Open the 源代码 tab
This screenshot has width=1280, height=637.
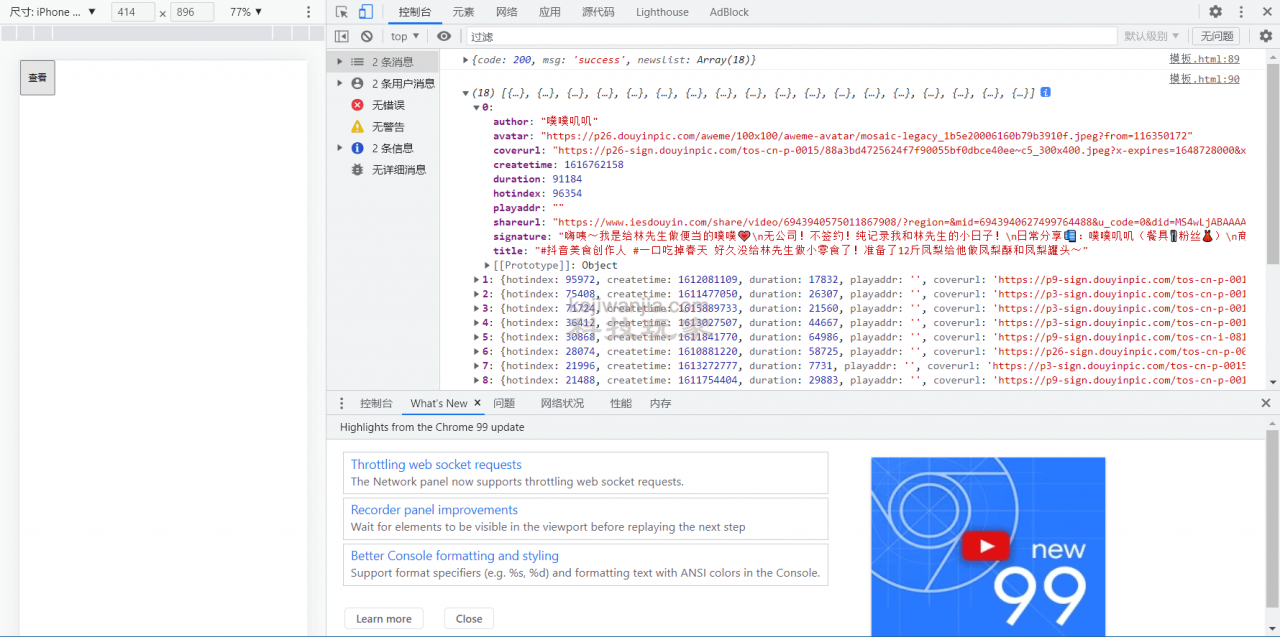[x=598, y=12]
